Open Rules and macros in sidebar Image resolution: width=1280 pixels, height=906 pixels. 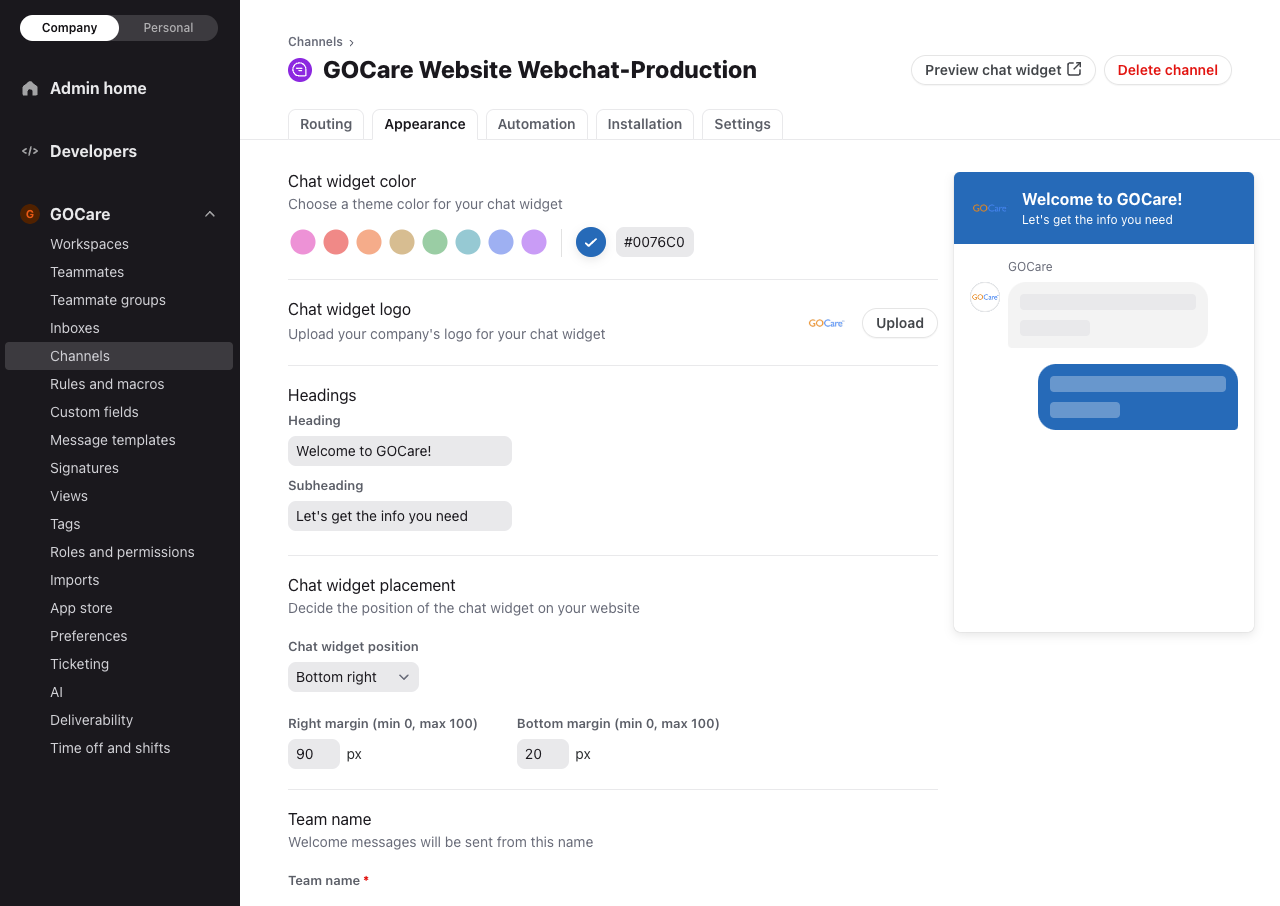119,384
